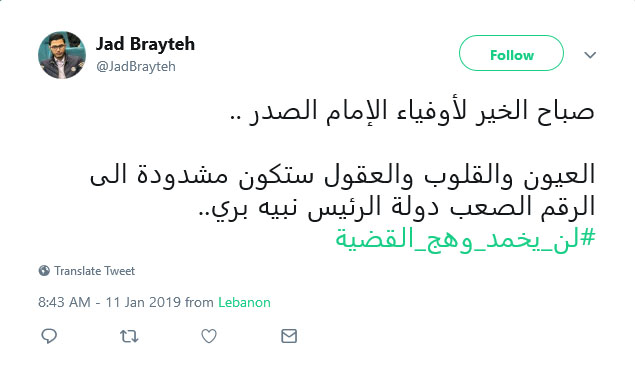Viewport: 635px width, 365px height.
Task: Open the @JadBrayteh handle
Action: [x=136, y=66]
